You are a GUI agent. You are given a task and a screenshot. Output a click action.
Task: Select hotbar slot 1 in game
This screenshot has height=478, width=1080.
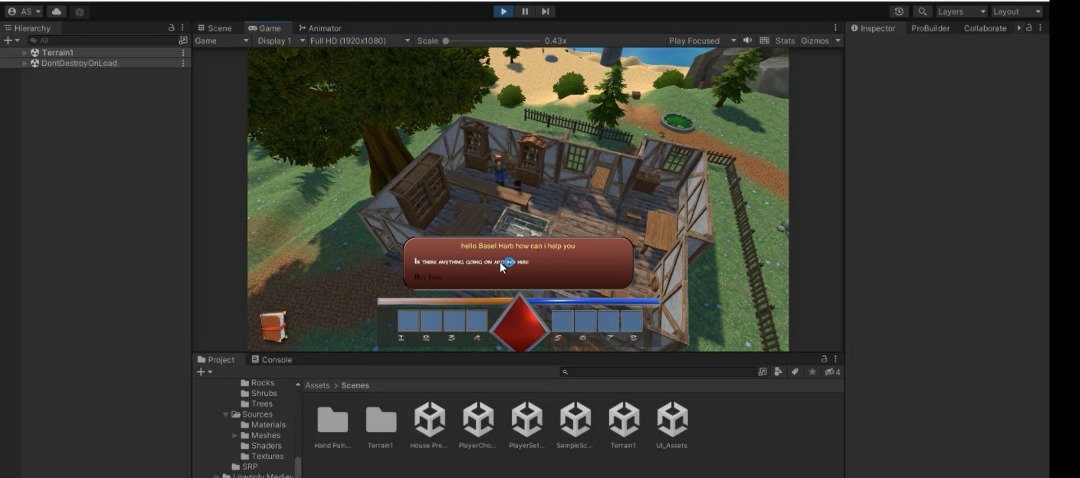coord(408,321)
